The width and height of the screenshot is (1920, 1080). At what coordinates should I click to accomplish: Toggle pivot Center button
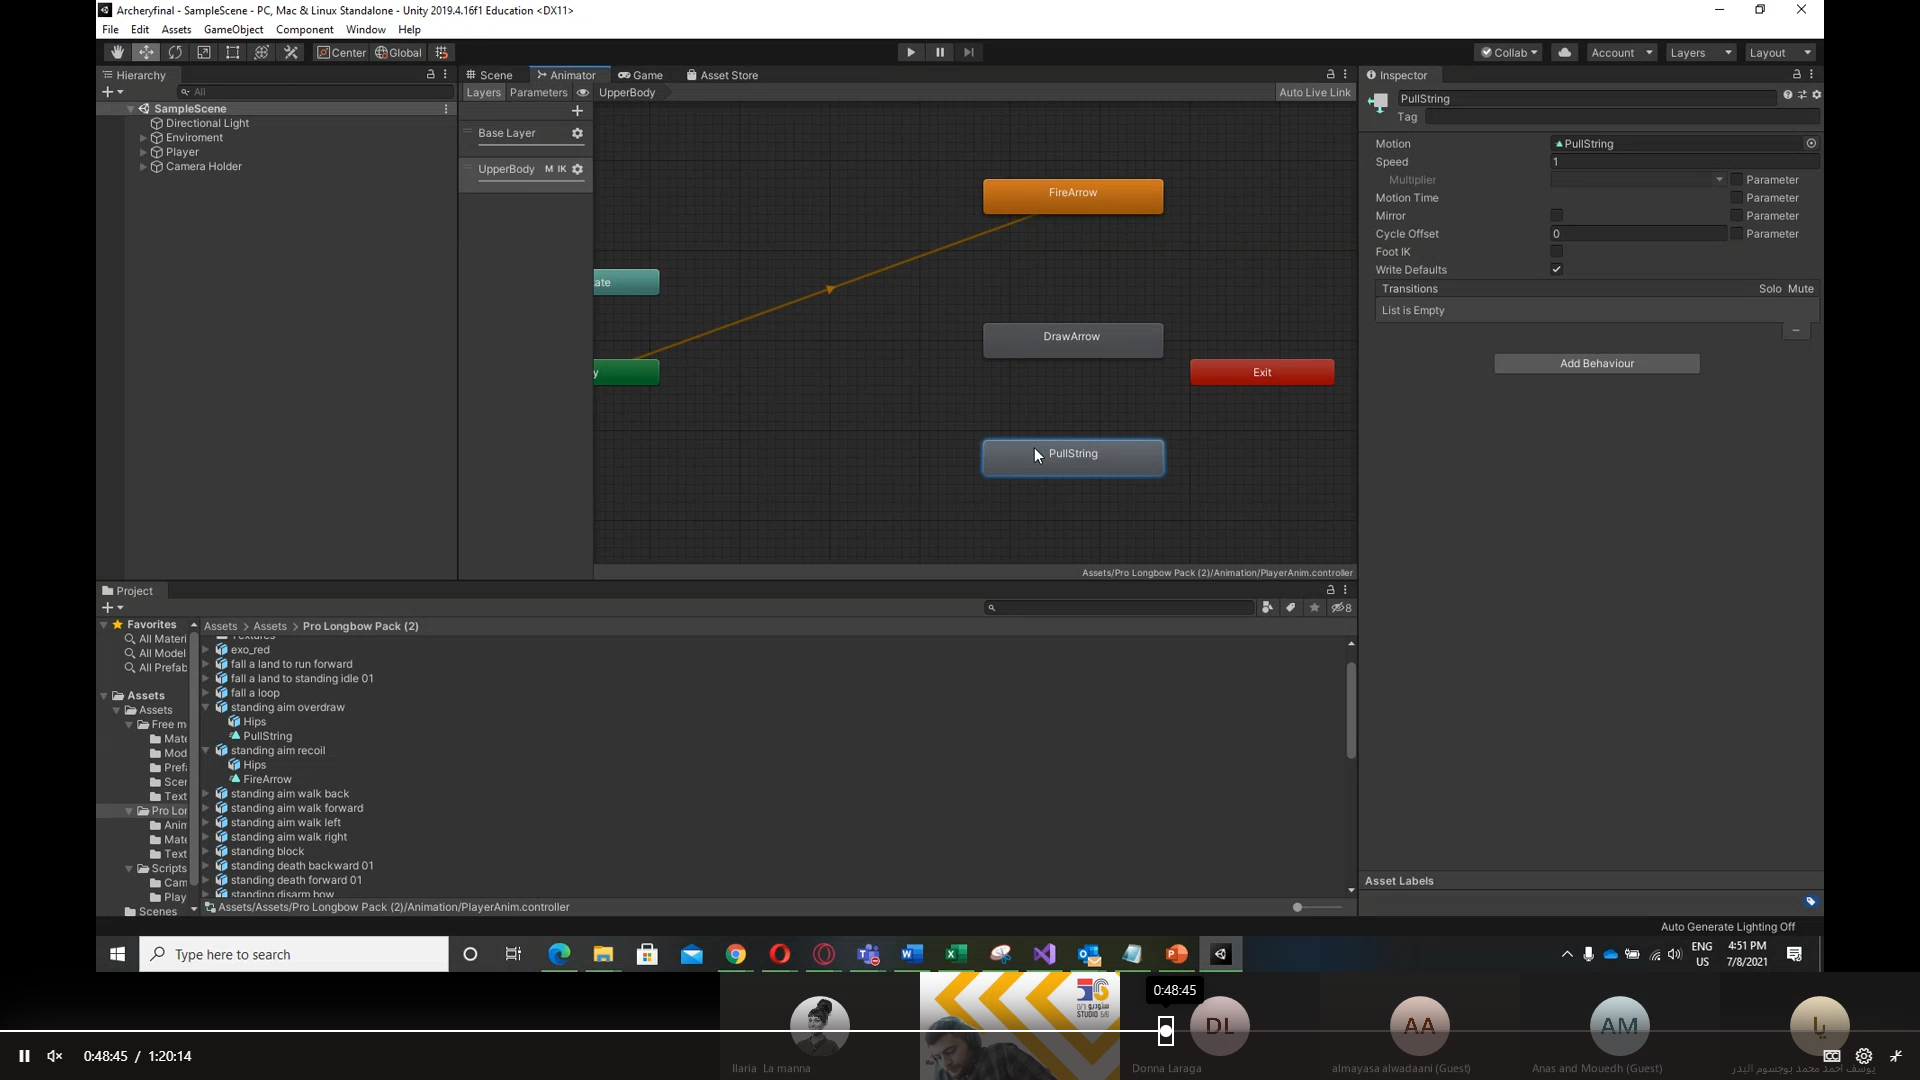[x=341, y=53]
